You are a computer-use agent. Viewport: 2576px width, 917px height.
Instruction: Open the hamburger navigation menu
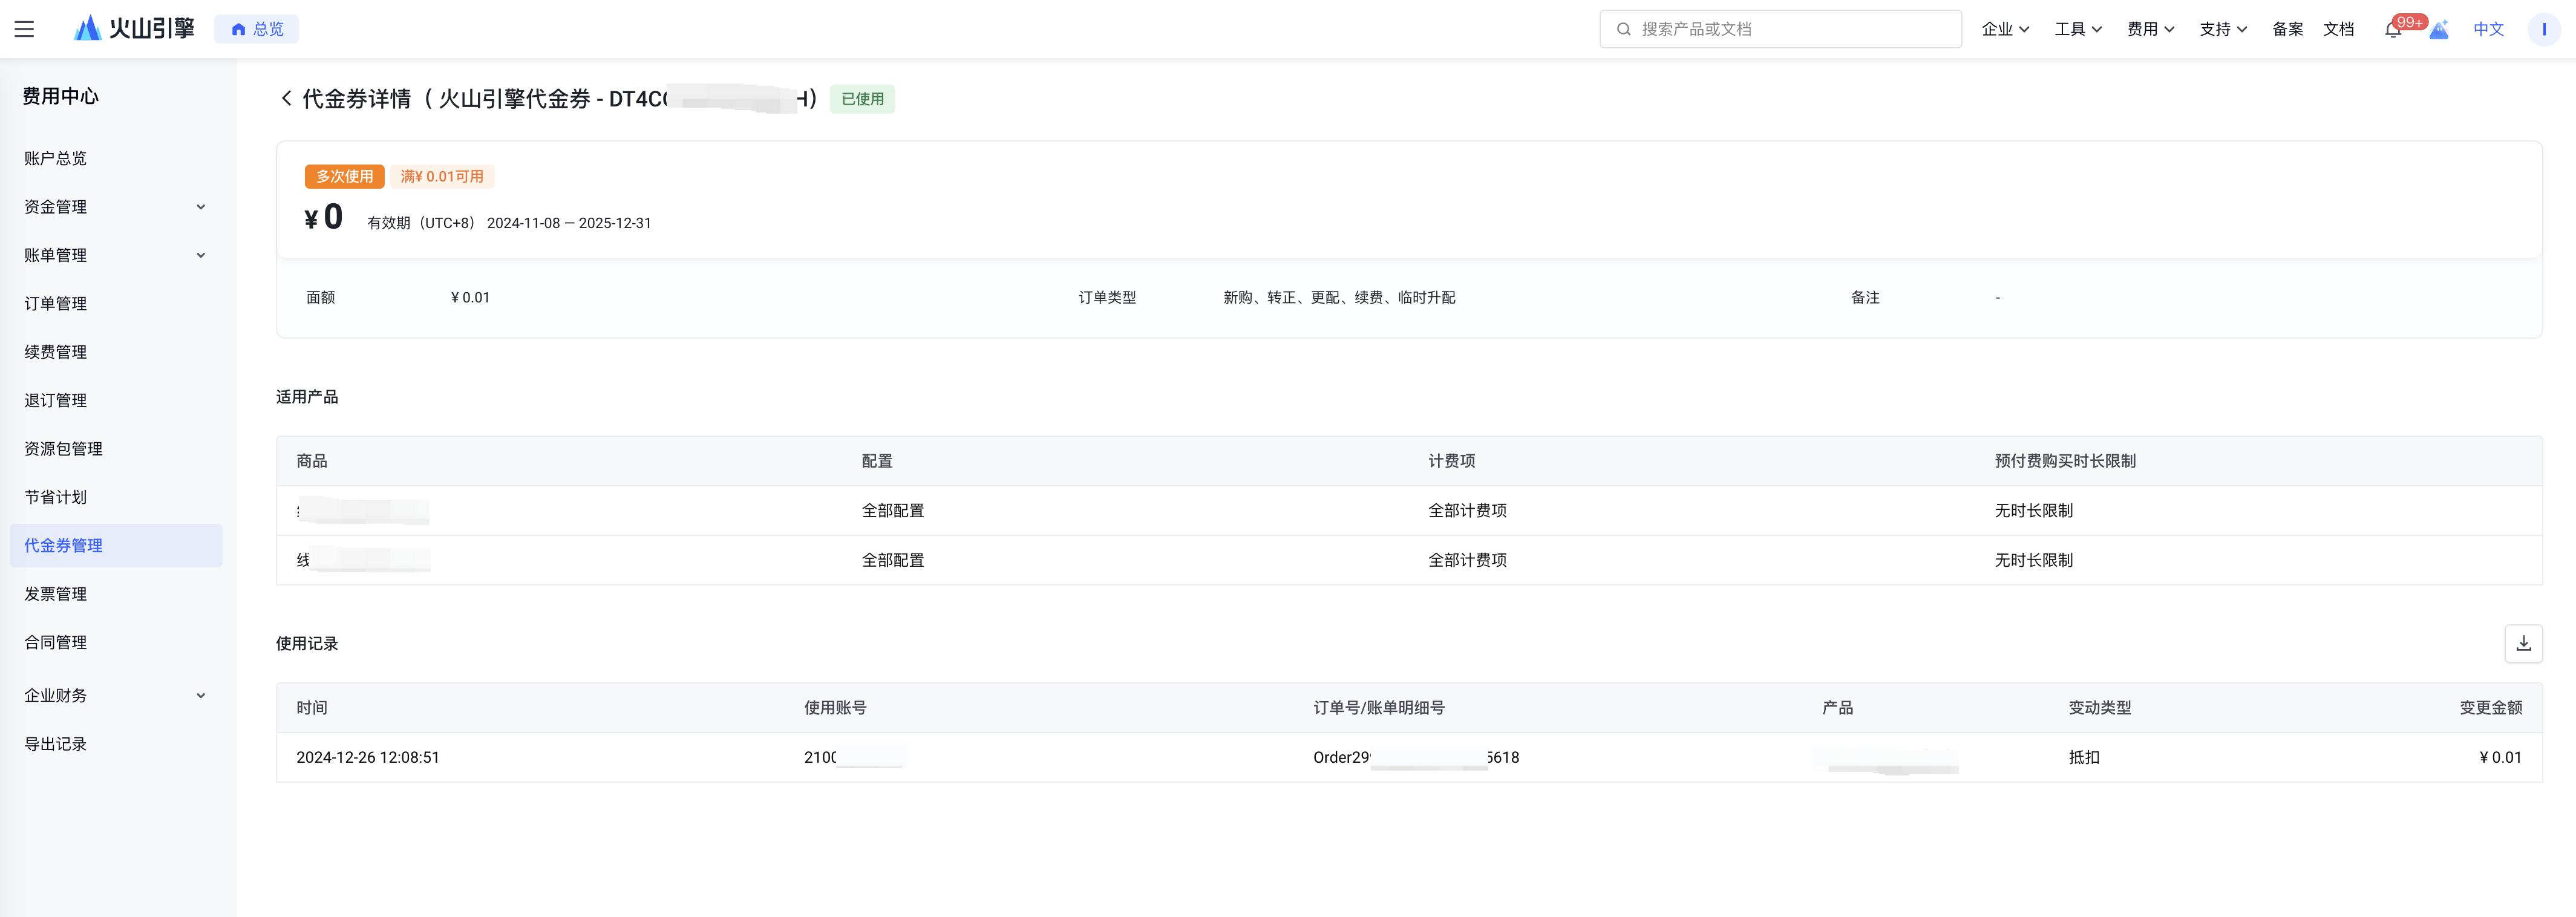tap(24, 29)
